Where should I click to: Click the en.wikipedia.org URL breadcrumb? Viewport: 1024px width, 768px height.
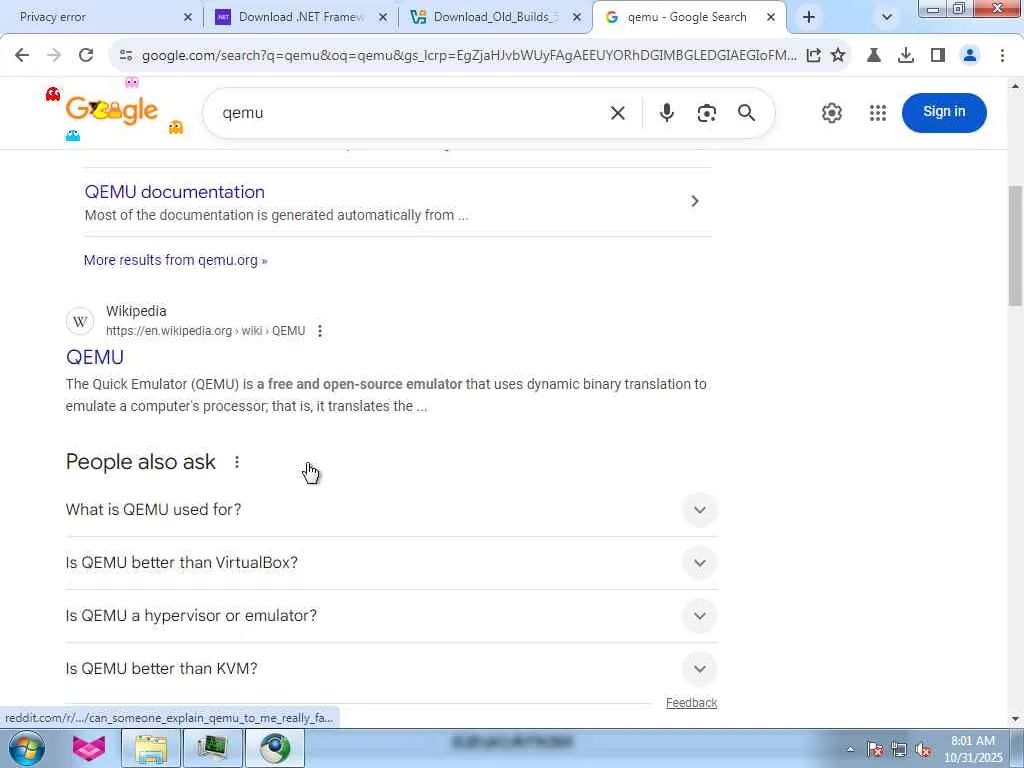[205, 331]
